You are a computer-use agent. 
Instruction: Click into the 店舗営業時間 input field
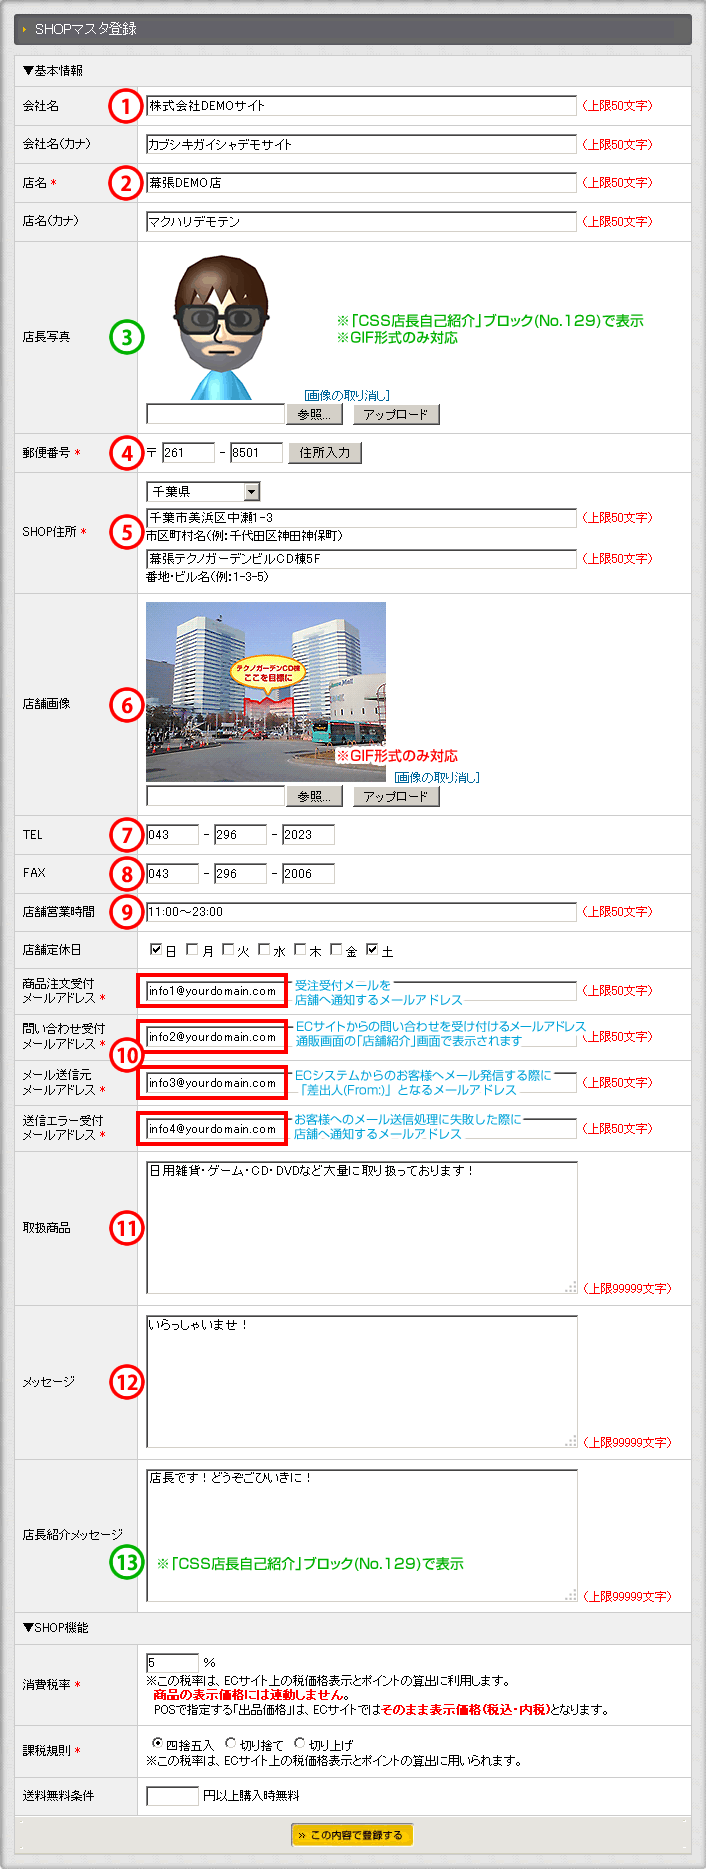point(360,912)
